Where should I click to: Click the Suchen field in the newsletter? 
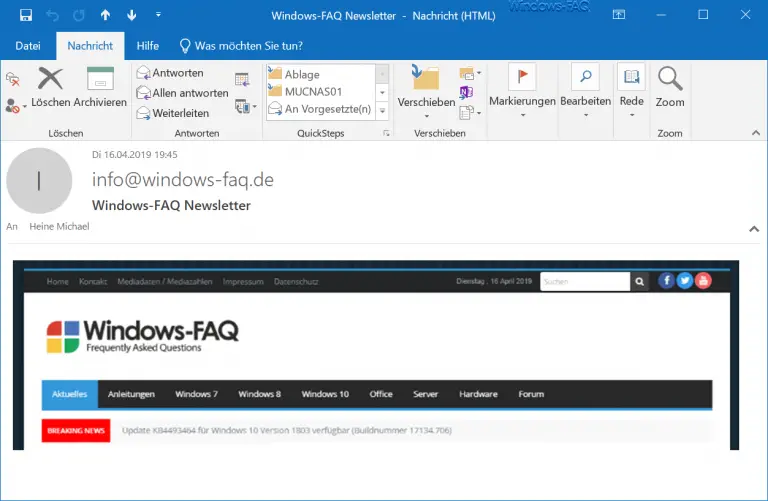tap(584, 282)
